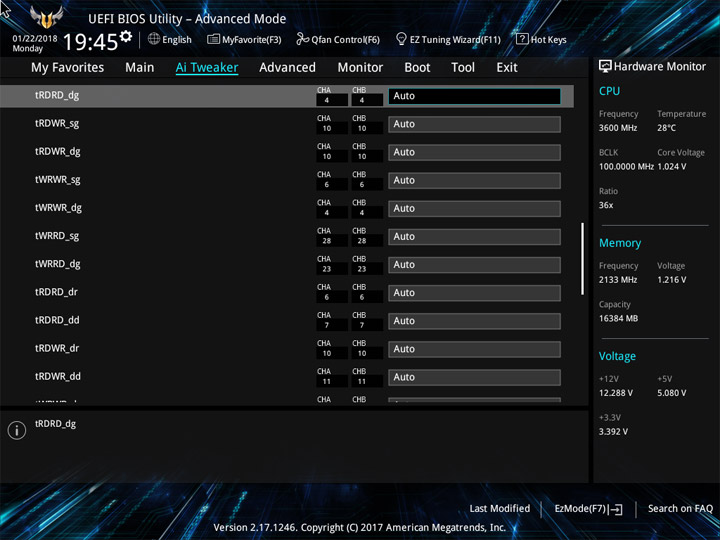Go to the Exit tab
Screen dimensions: 720x540
[507, 68]
